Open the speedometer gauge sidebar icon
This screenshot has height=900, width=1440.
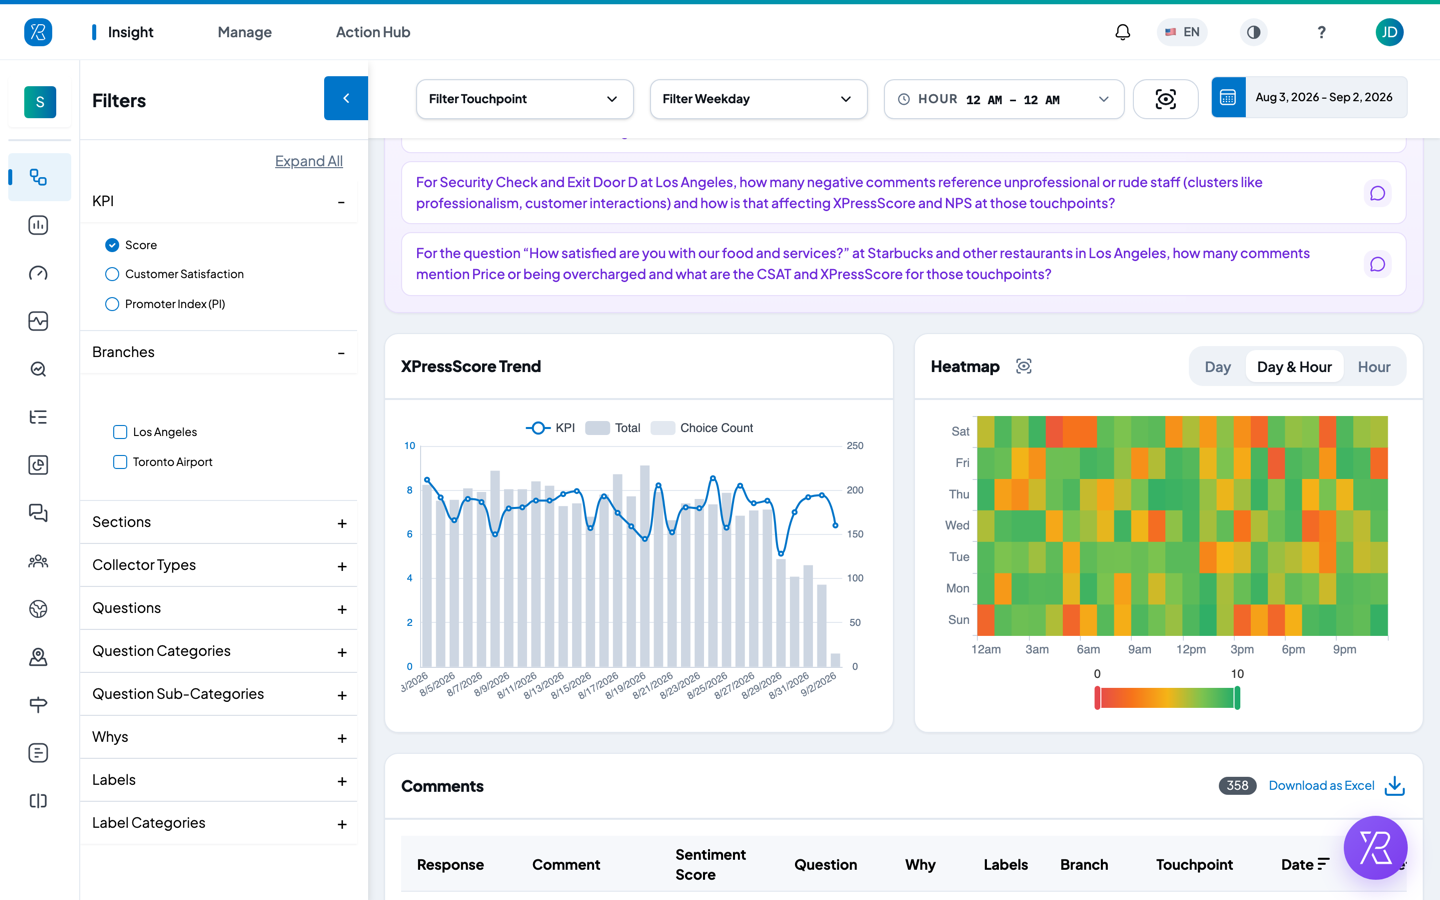(38, 273)
